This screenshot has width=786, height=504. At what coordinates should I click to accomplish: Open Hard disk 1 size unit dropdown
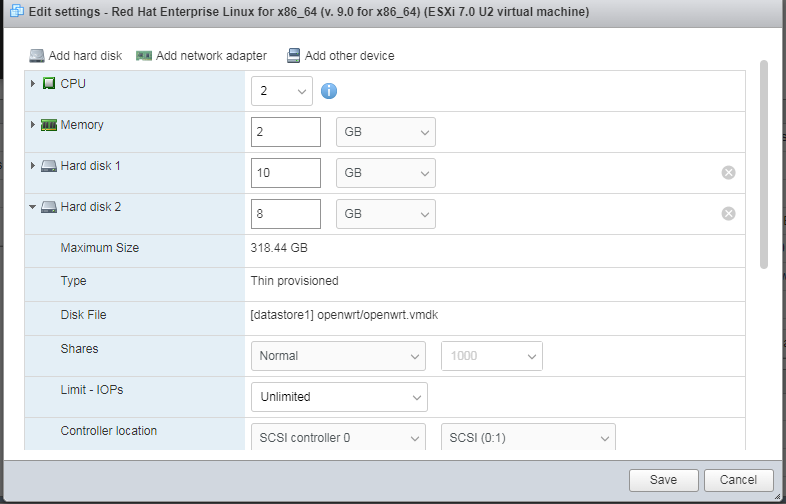point(385,173)
